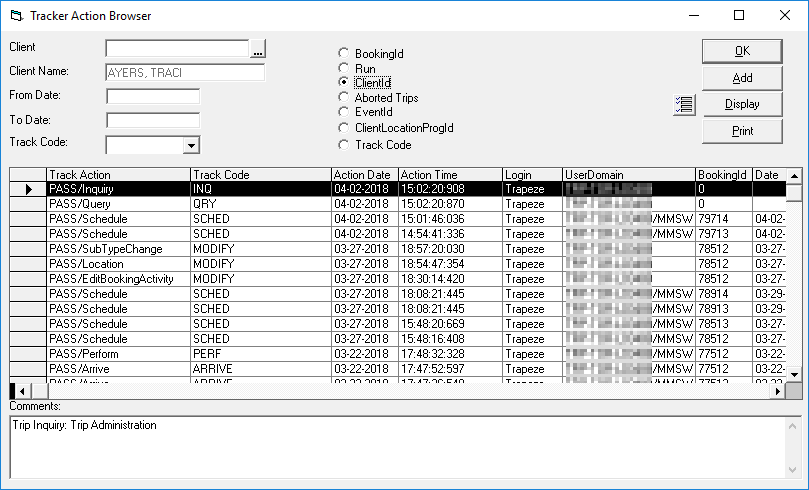Image resolution: width=809 pixels, height=490 pixels.
Task: Click row header of PASS/Location row
Action: coord(28,264)
